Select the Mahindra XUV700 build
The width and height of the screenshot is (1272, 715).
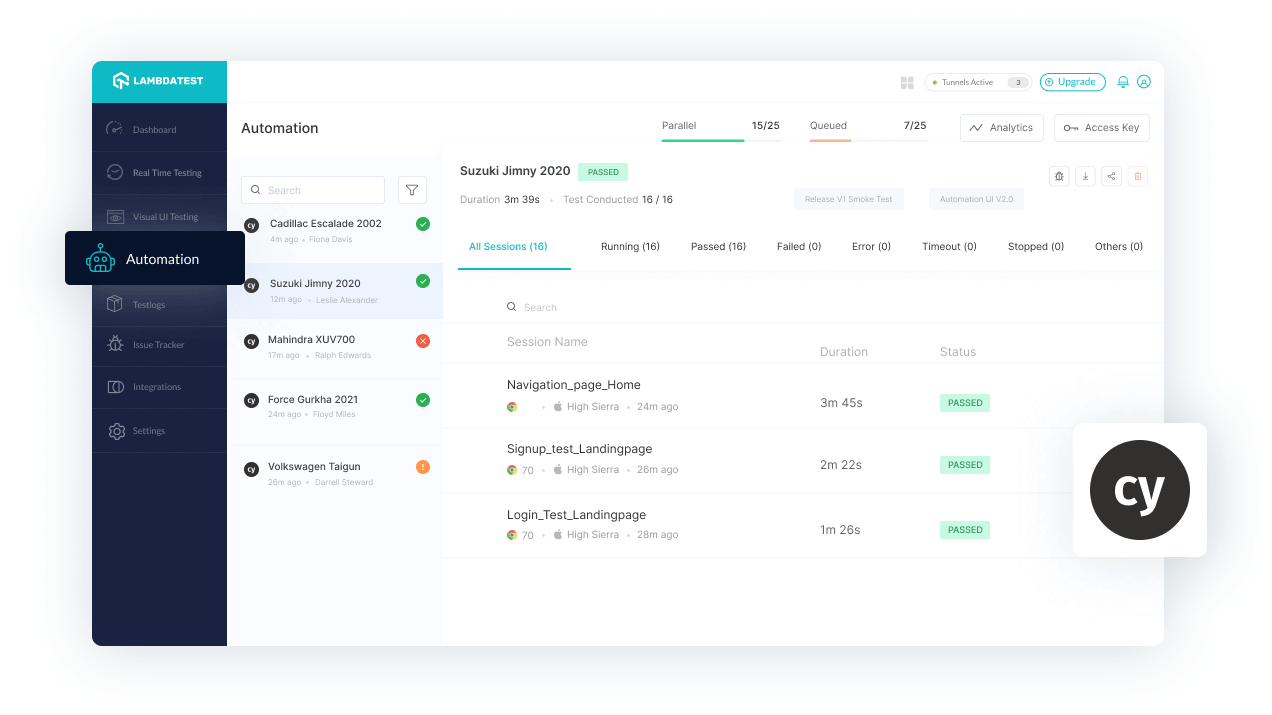(335, 347)
